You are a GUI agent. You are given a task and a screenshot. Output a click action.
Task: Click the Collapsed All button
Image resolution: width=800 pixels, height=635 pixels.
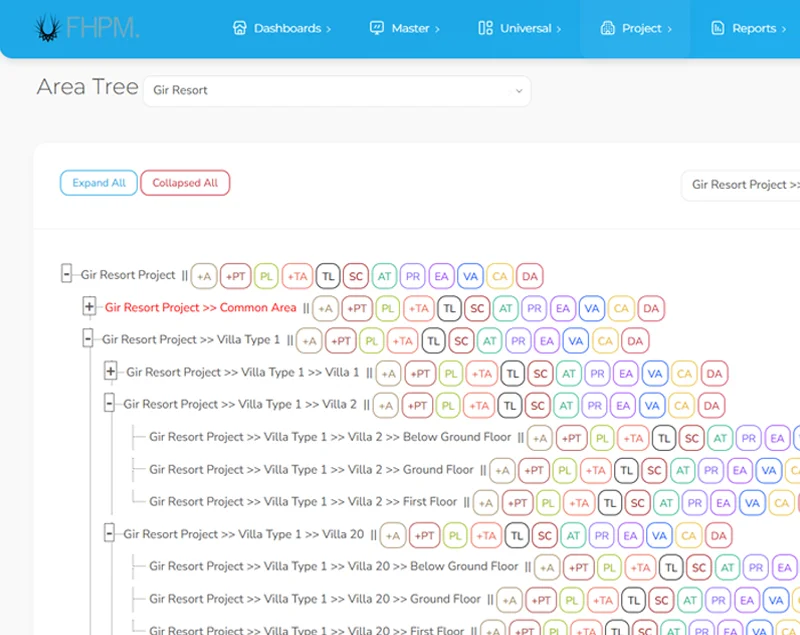(x=185, y=183)
